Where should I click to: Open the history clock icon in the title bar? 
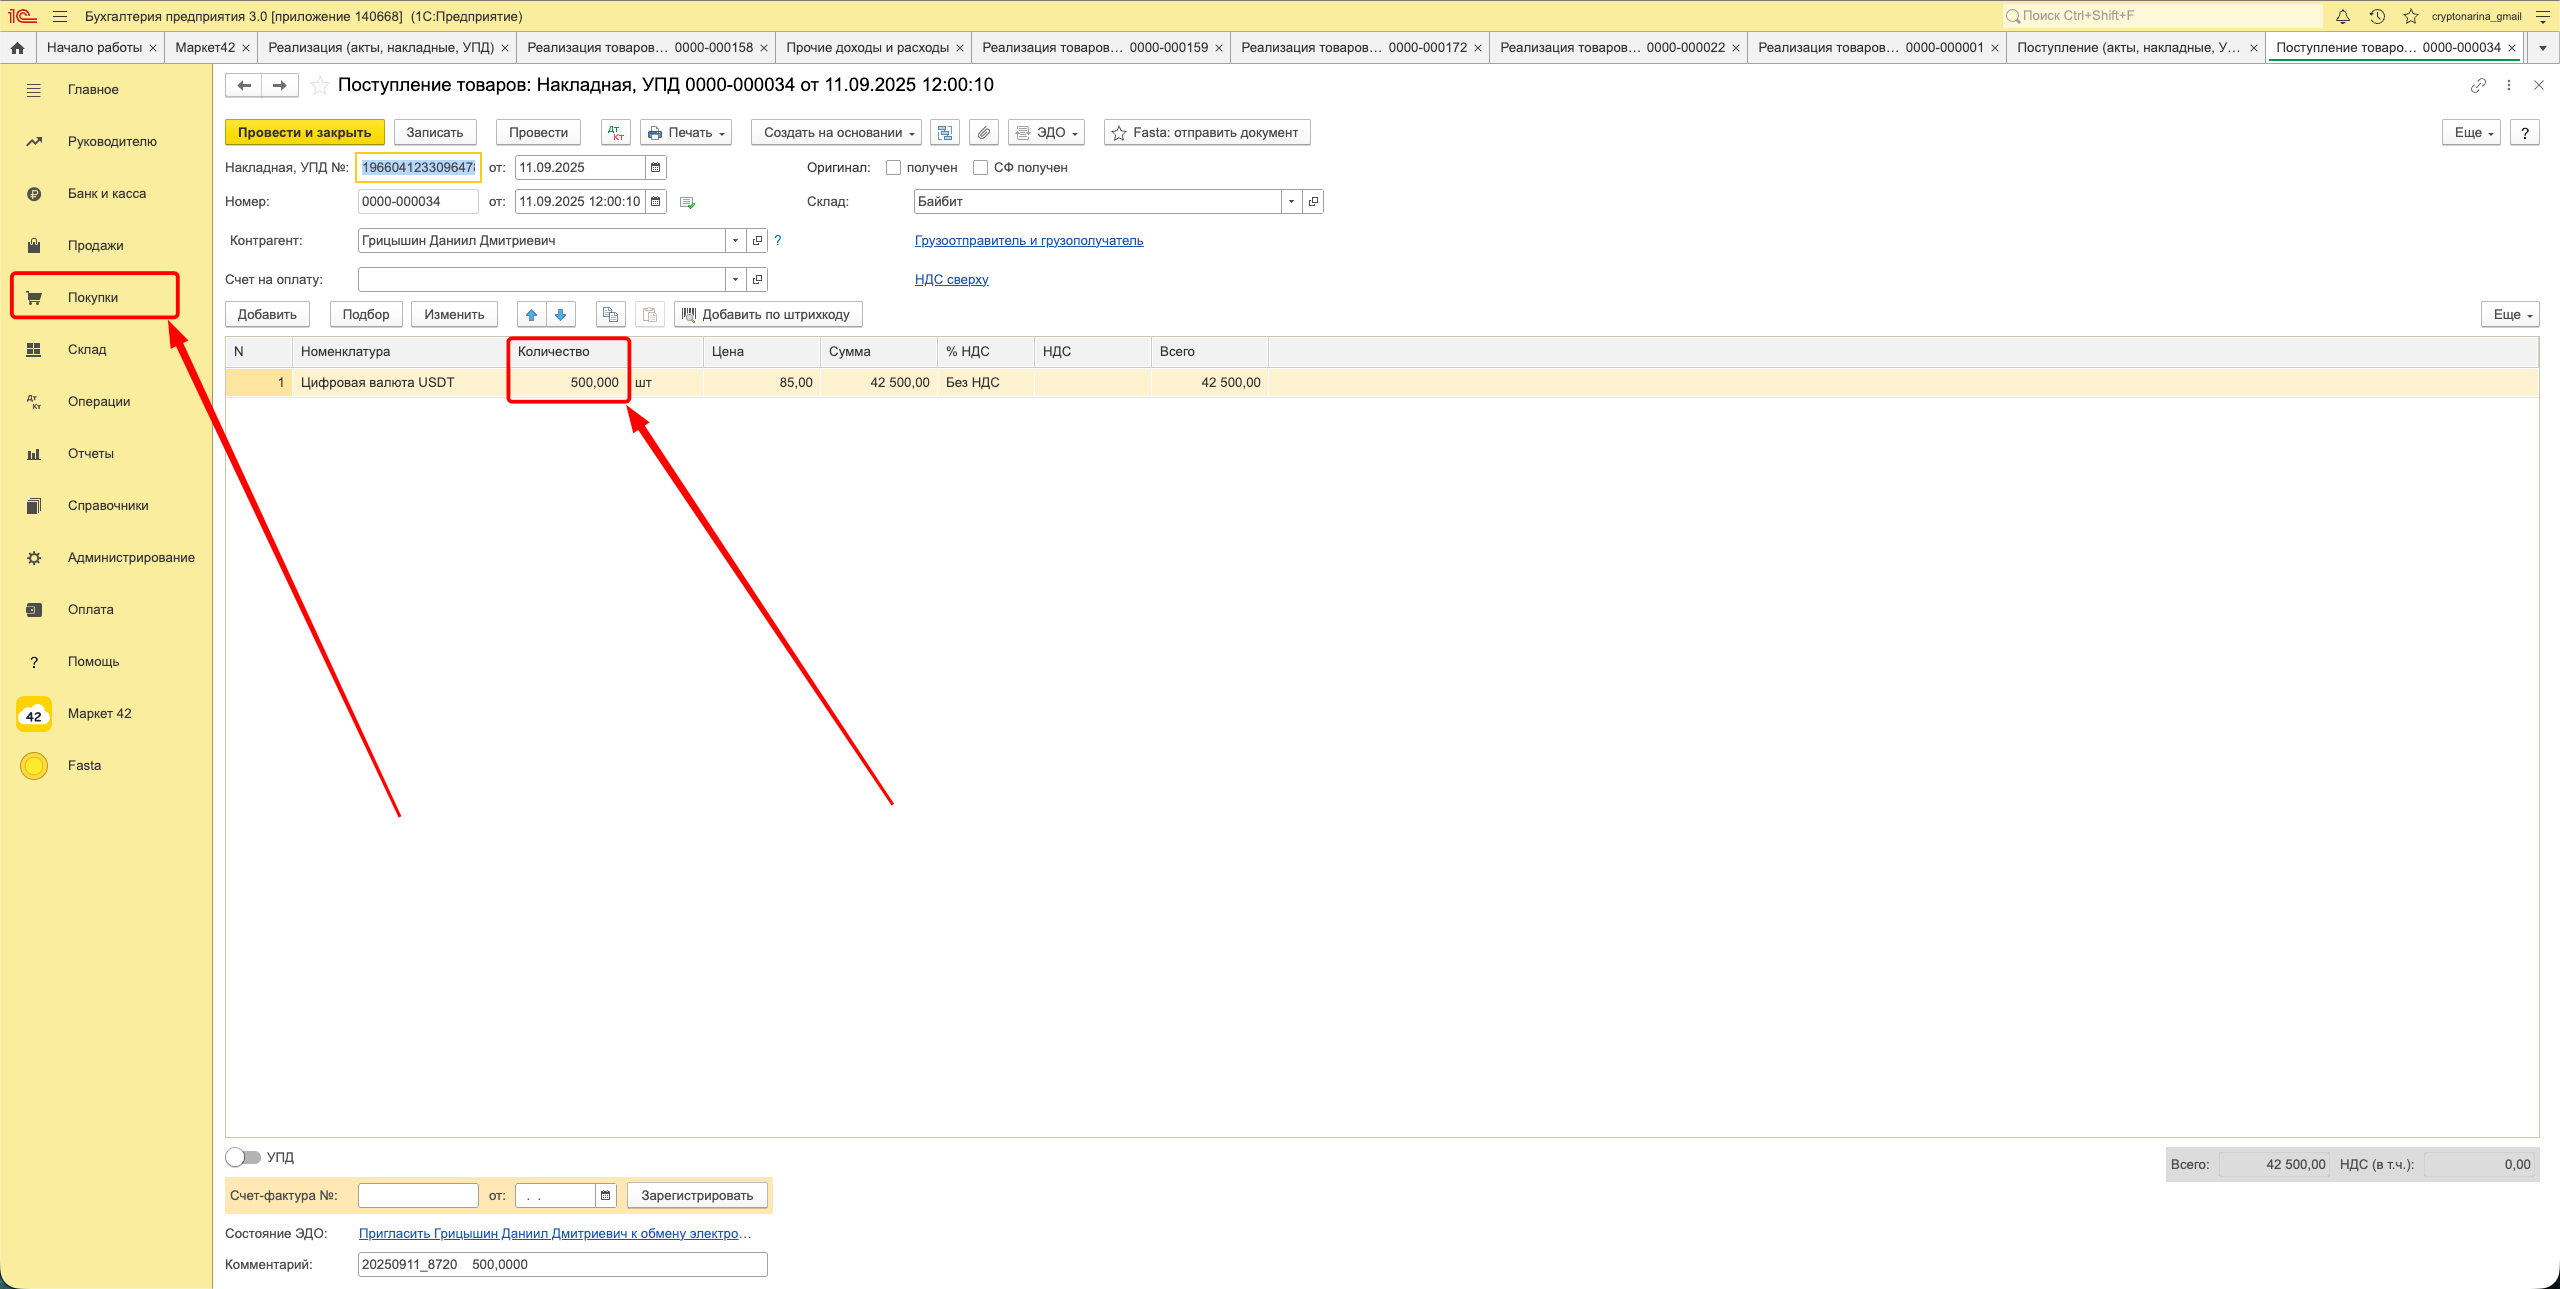point(2377,16)
